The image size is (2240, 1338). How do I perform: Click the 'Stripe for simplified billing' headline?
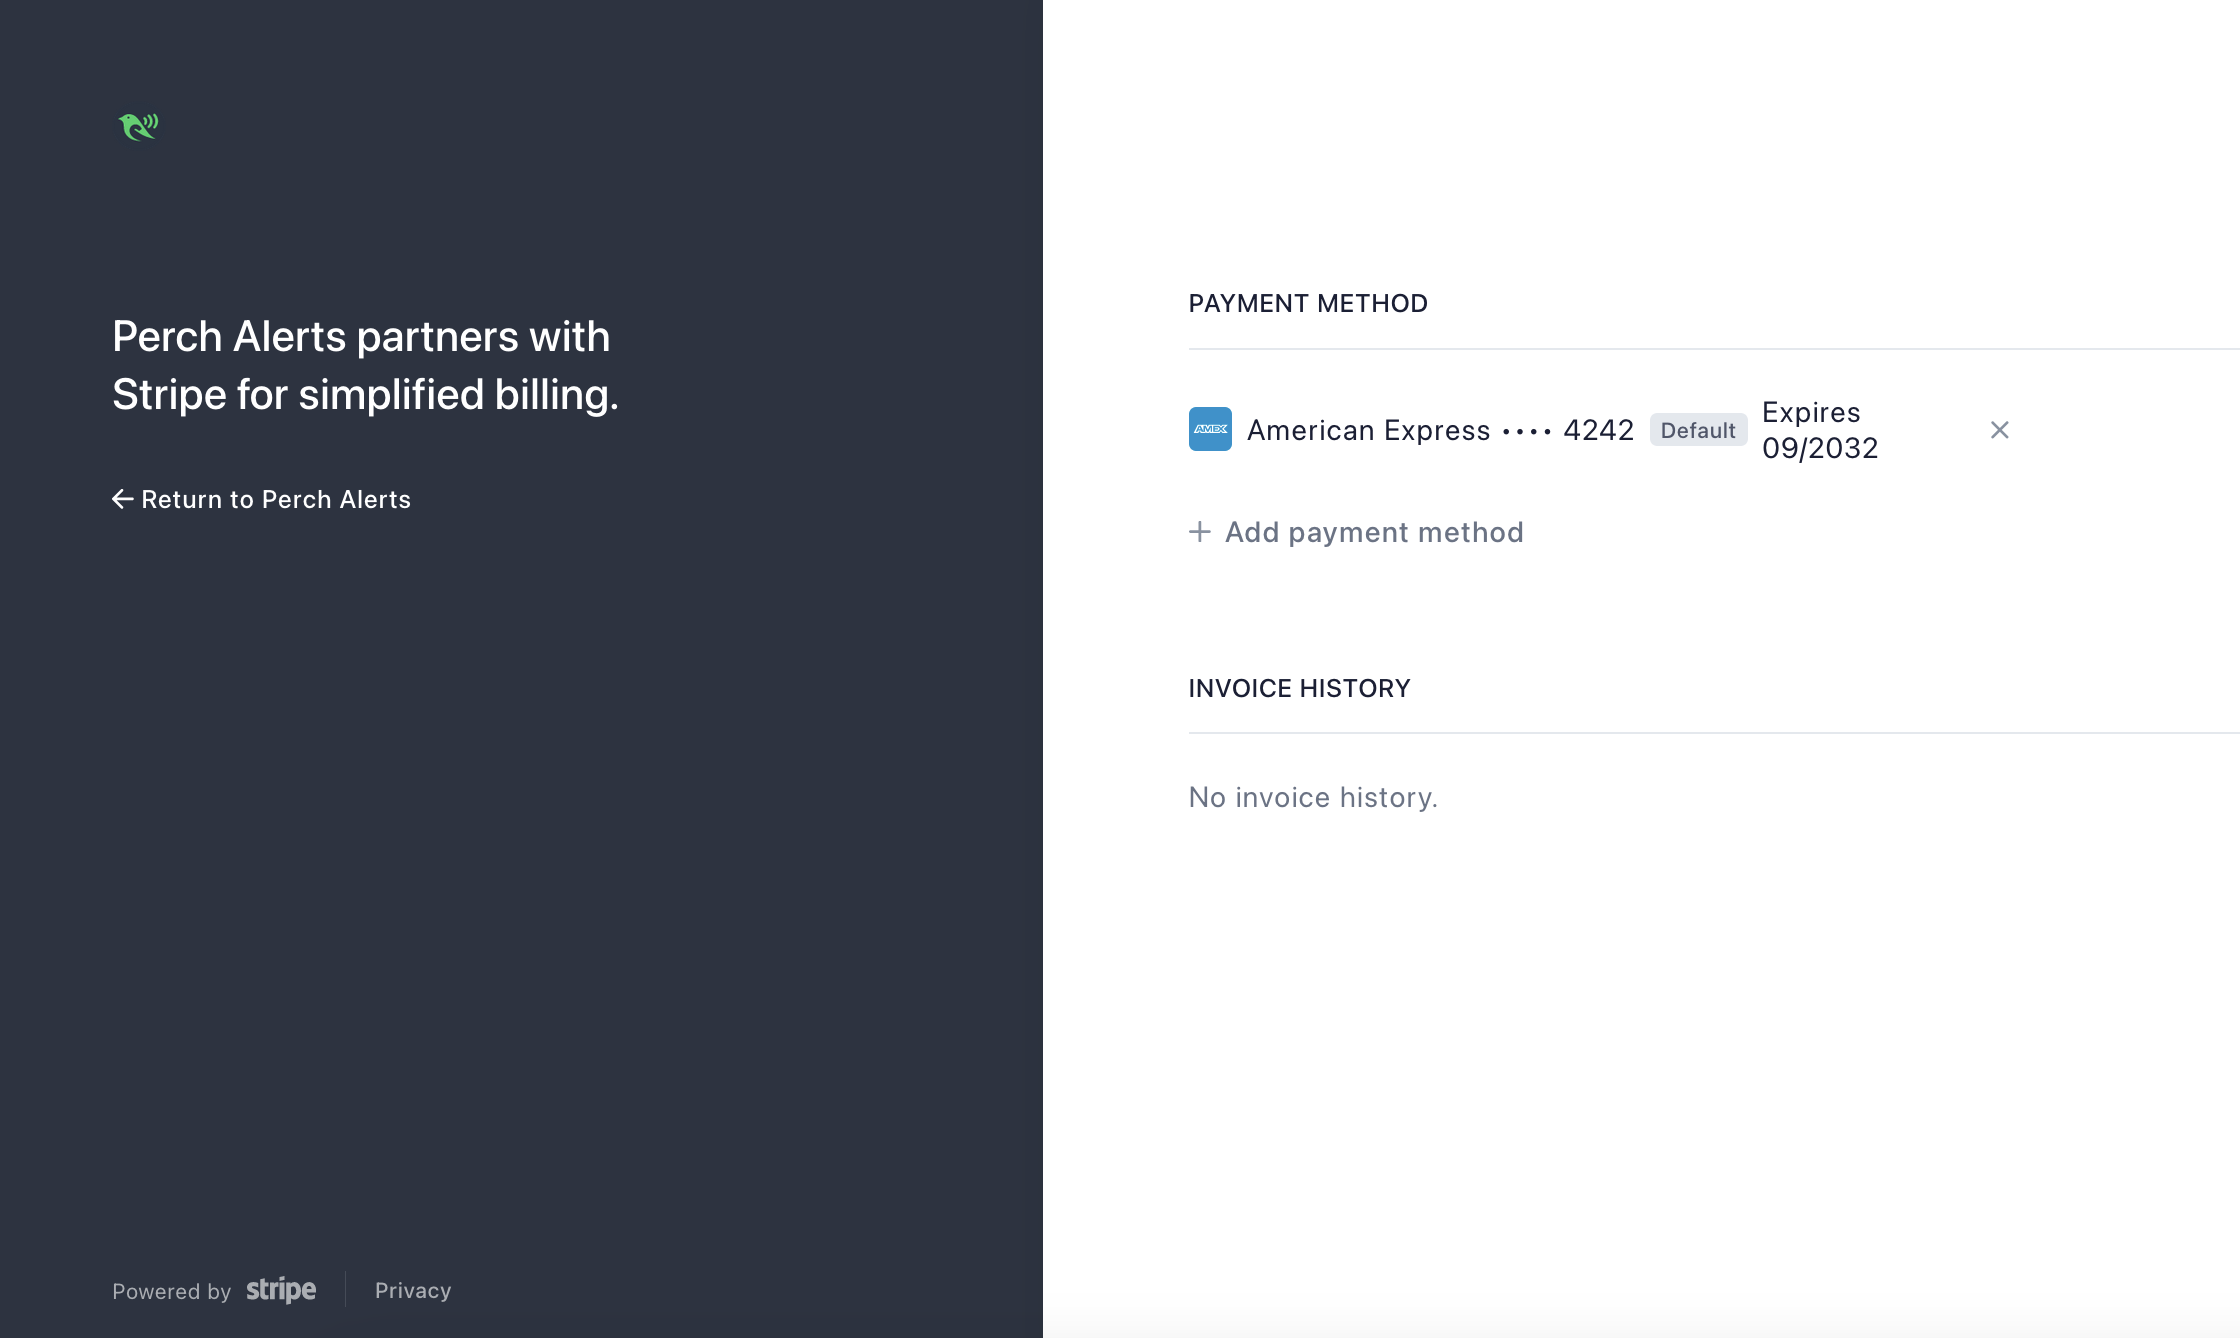click(365, 394)
